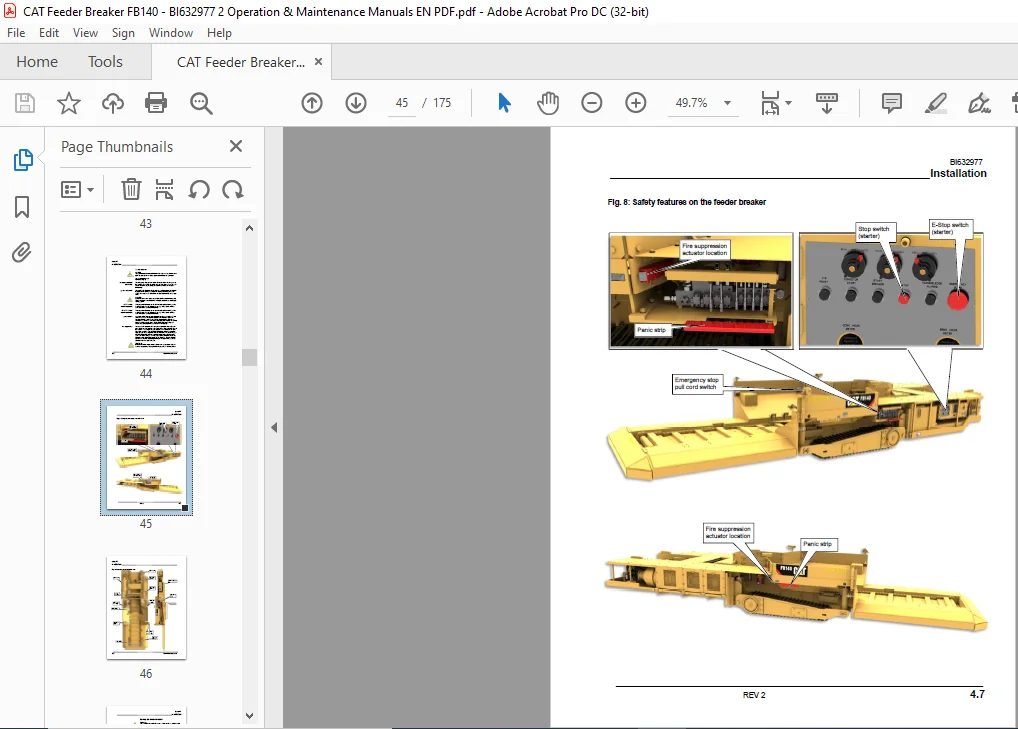Image resolution: width=1018 pixels, height=729 pixels.
Task: Delete selected page thumbnail
Action: point(131,190)
